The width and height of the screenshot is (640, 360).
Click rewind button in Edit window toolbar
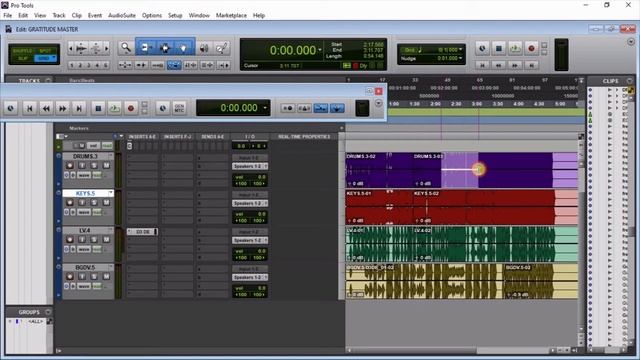click(x=498, y=65)
